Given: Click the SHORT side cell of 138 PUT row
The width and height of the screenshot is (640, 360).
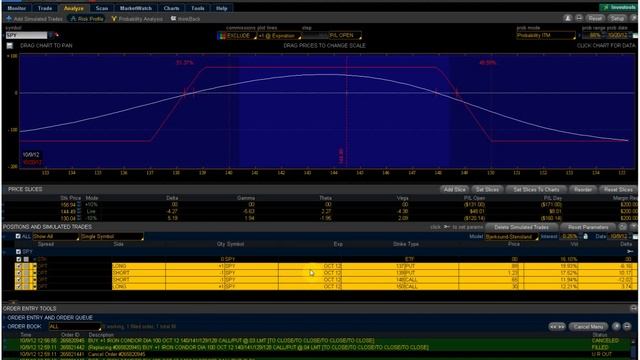Looking at the screenshot, I should pos(139,273).
